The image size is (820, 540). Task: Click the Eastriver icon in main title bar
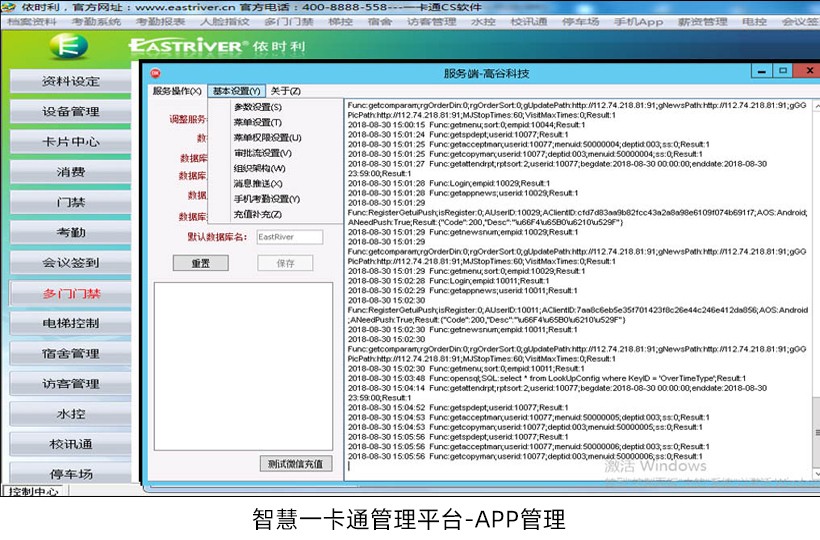click(x=9, y=7)
